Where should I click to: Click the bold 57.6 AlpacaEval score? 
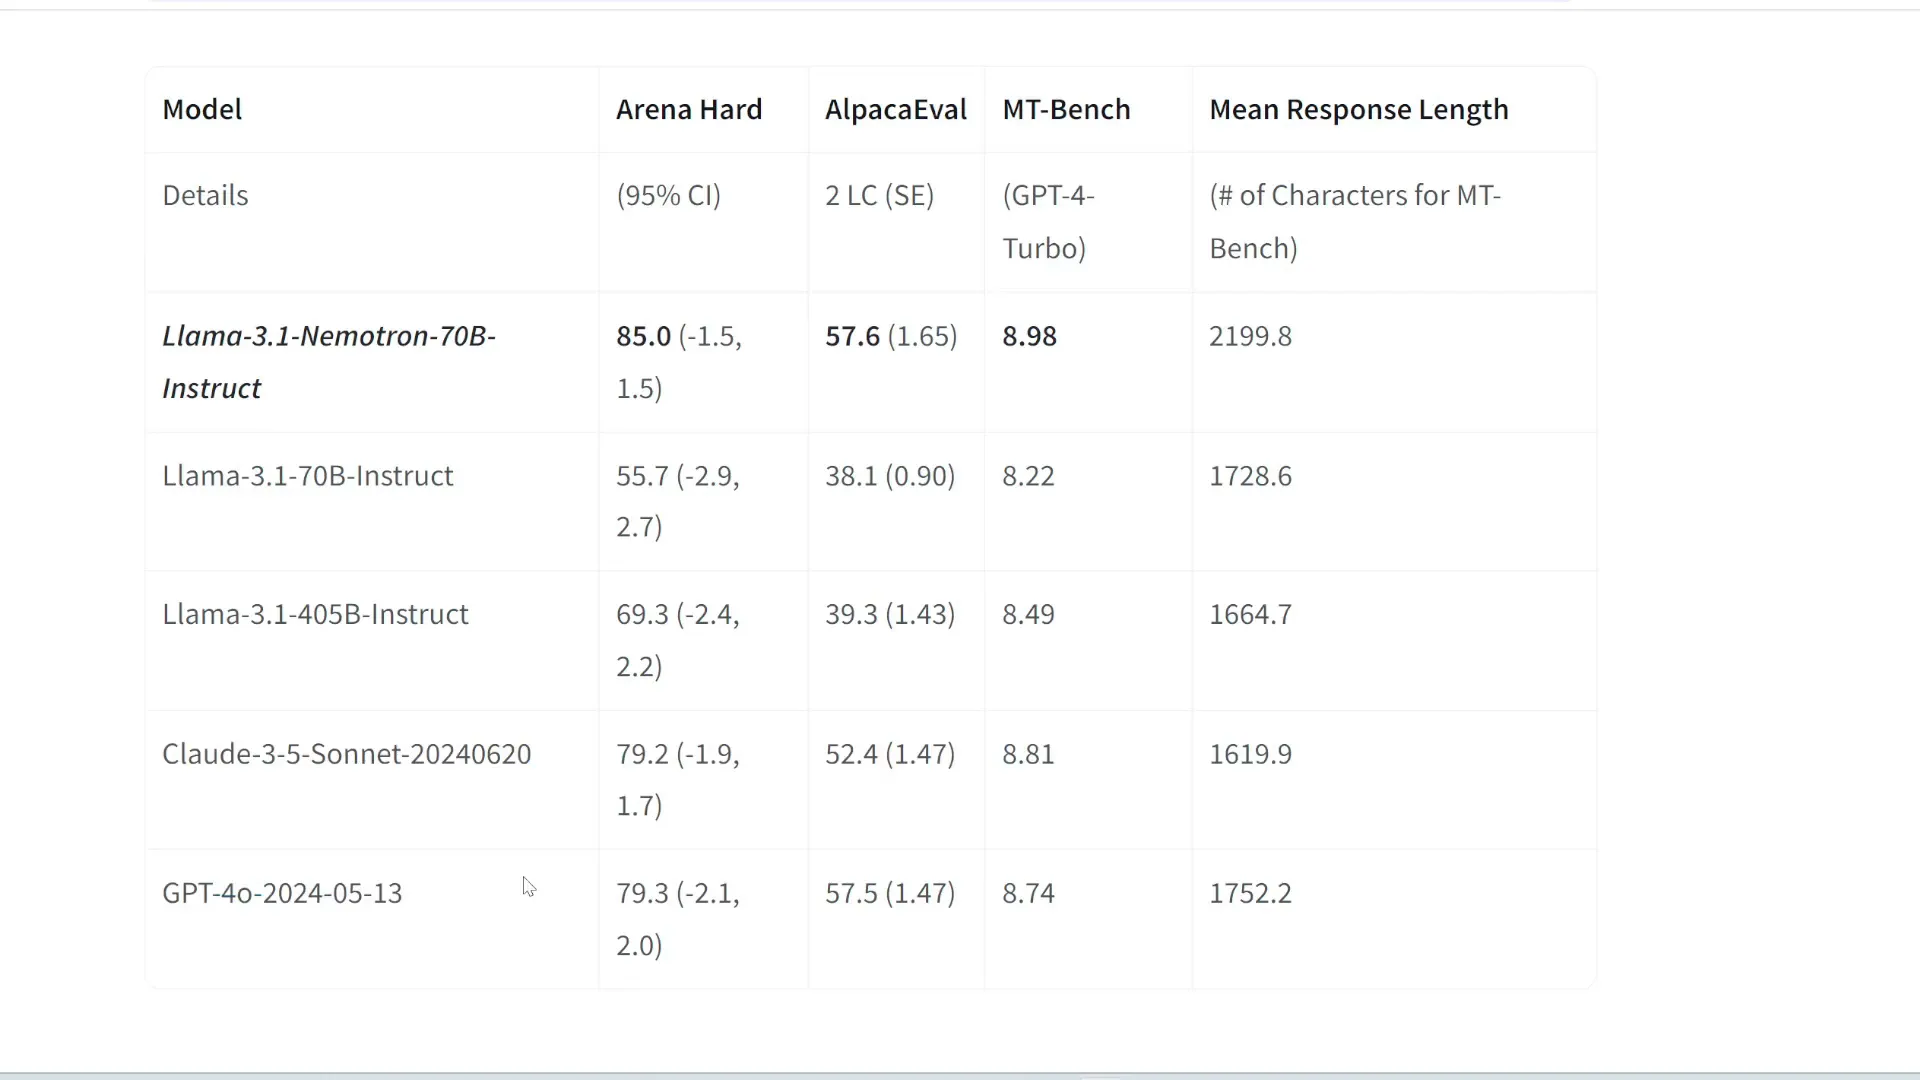(852, 337)
